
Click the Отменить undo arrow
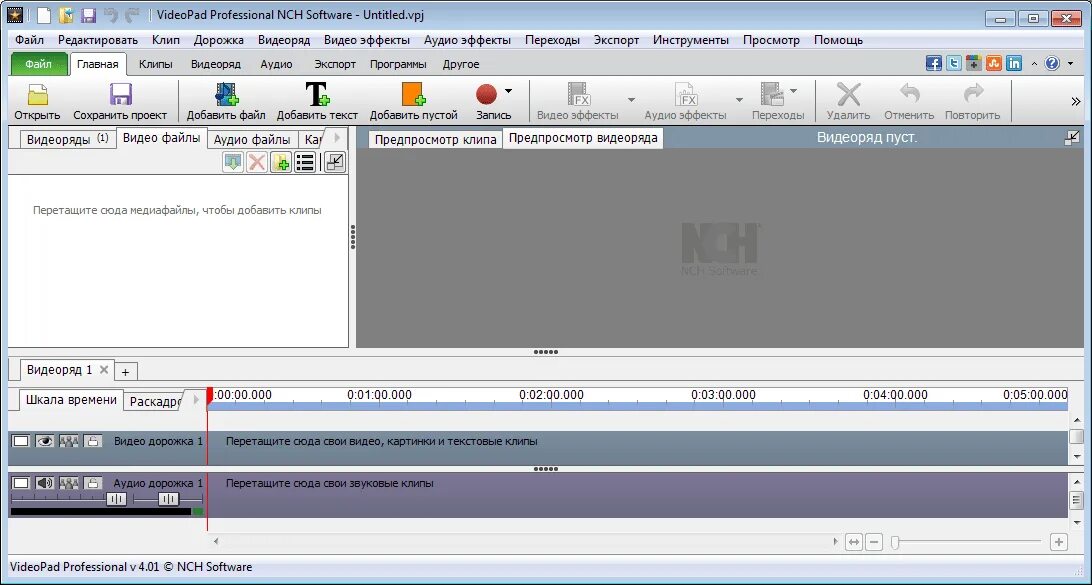(x=910, y=93)
